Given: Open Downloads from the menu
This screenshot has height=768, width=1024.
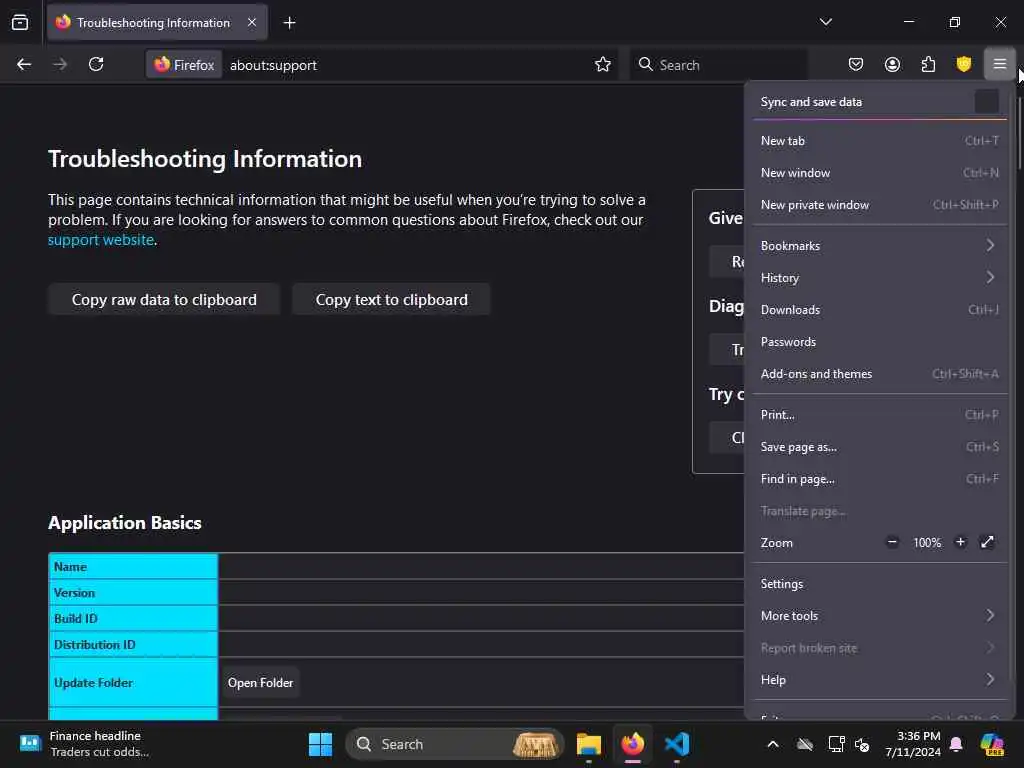Looking at the screenshot, I should 879,310.
